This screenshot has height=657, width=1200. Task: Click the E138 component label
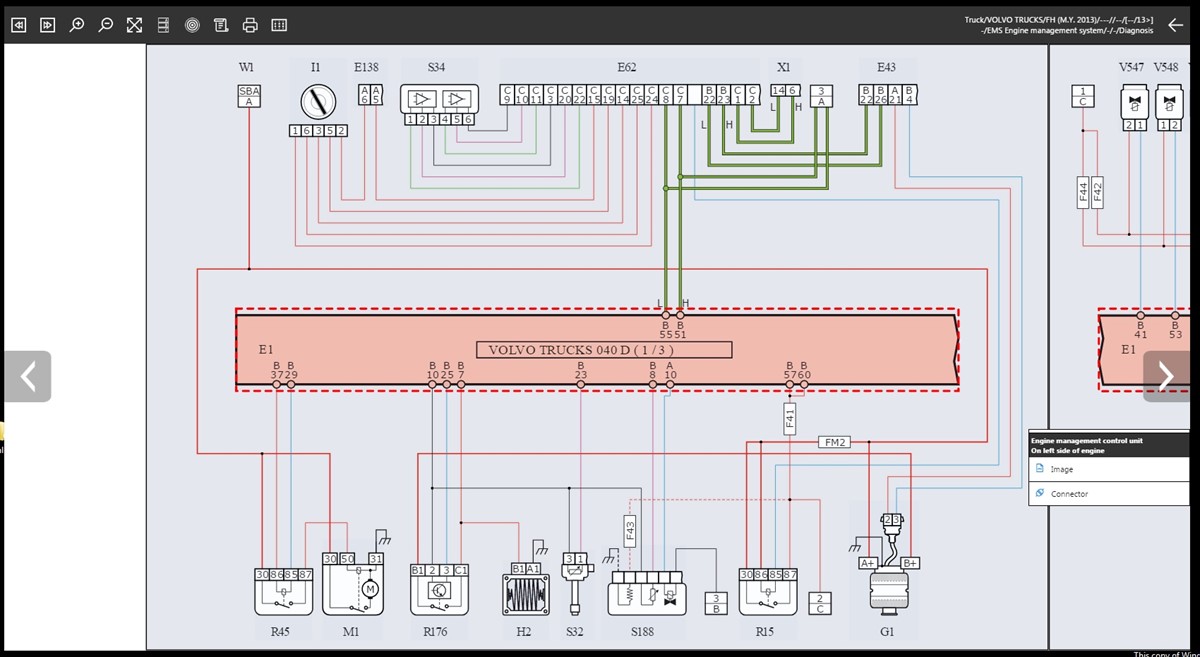click(x=366, y=67)
